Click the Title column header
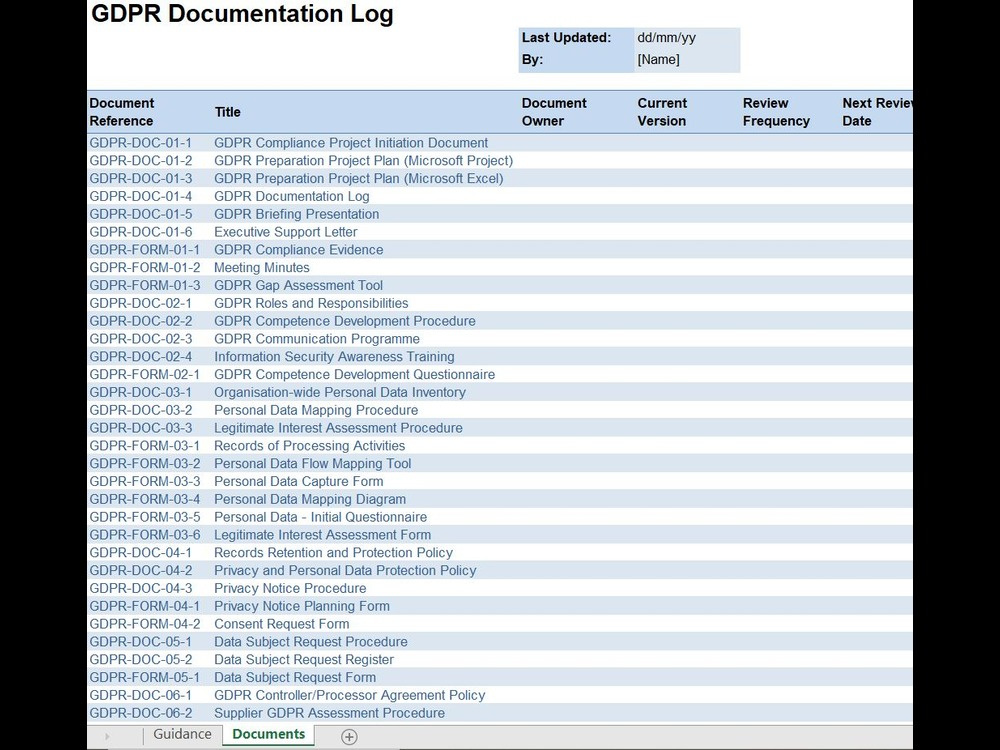 (227, 112)
